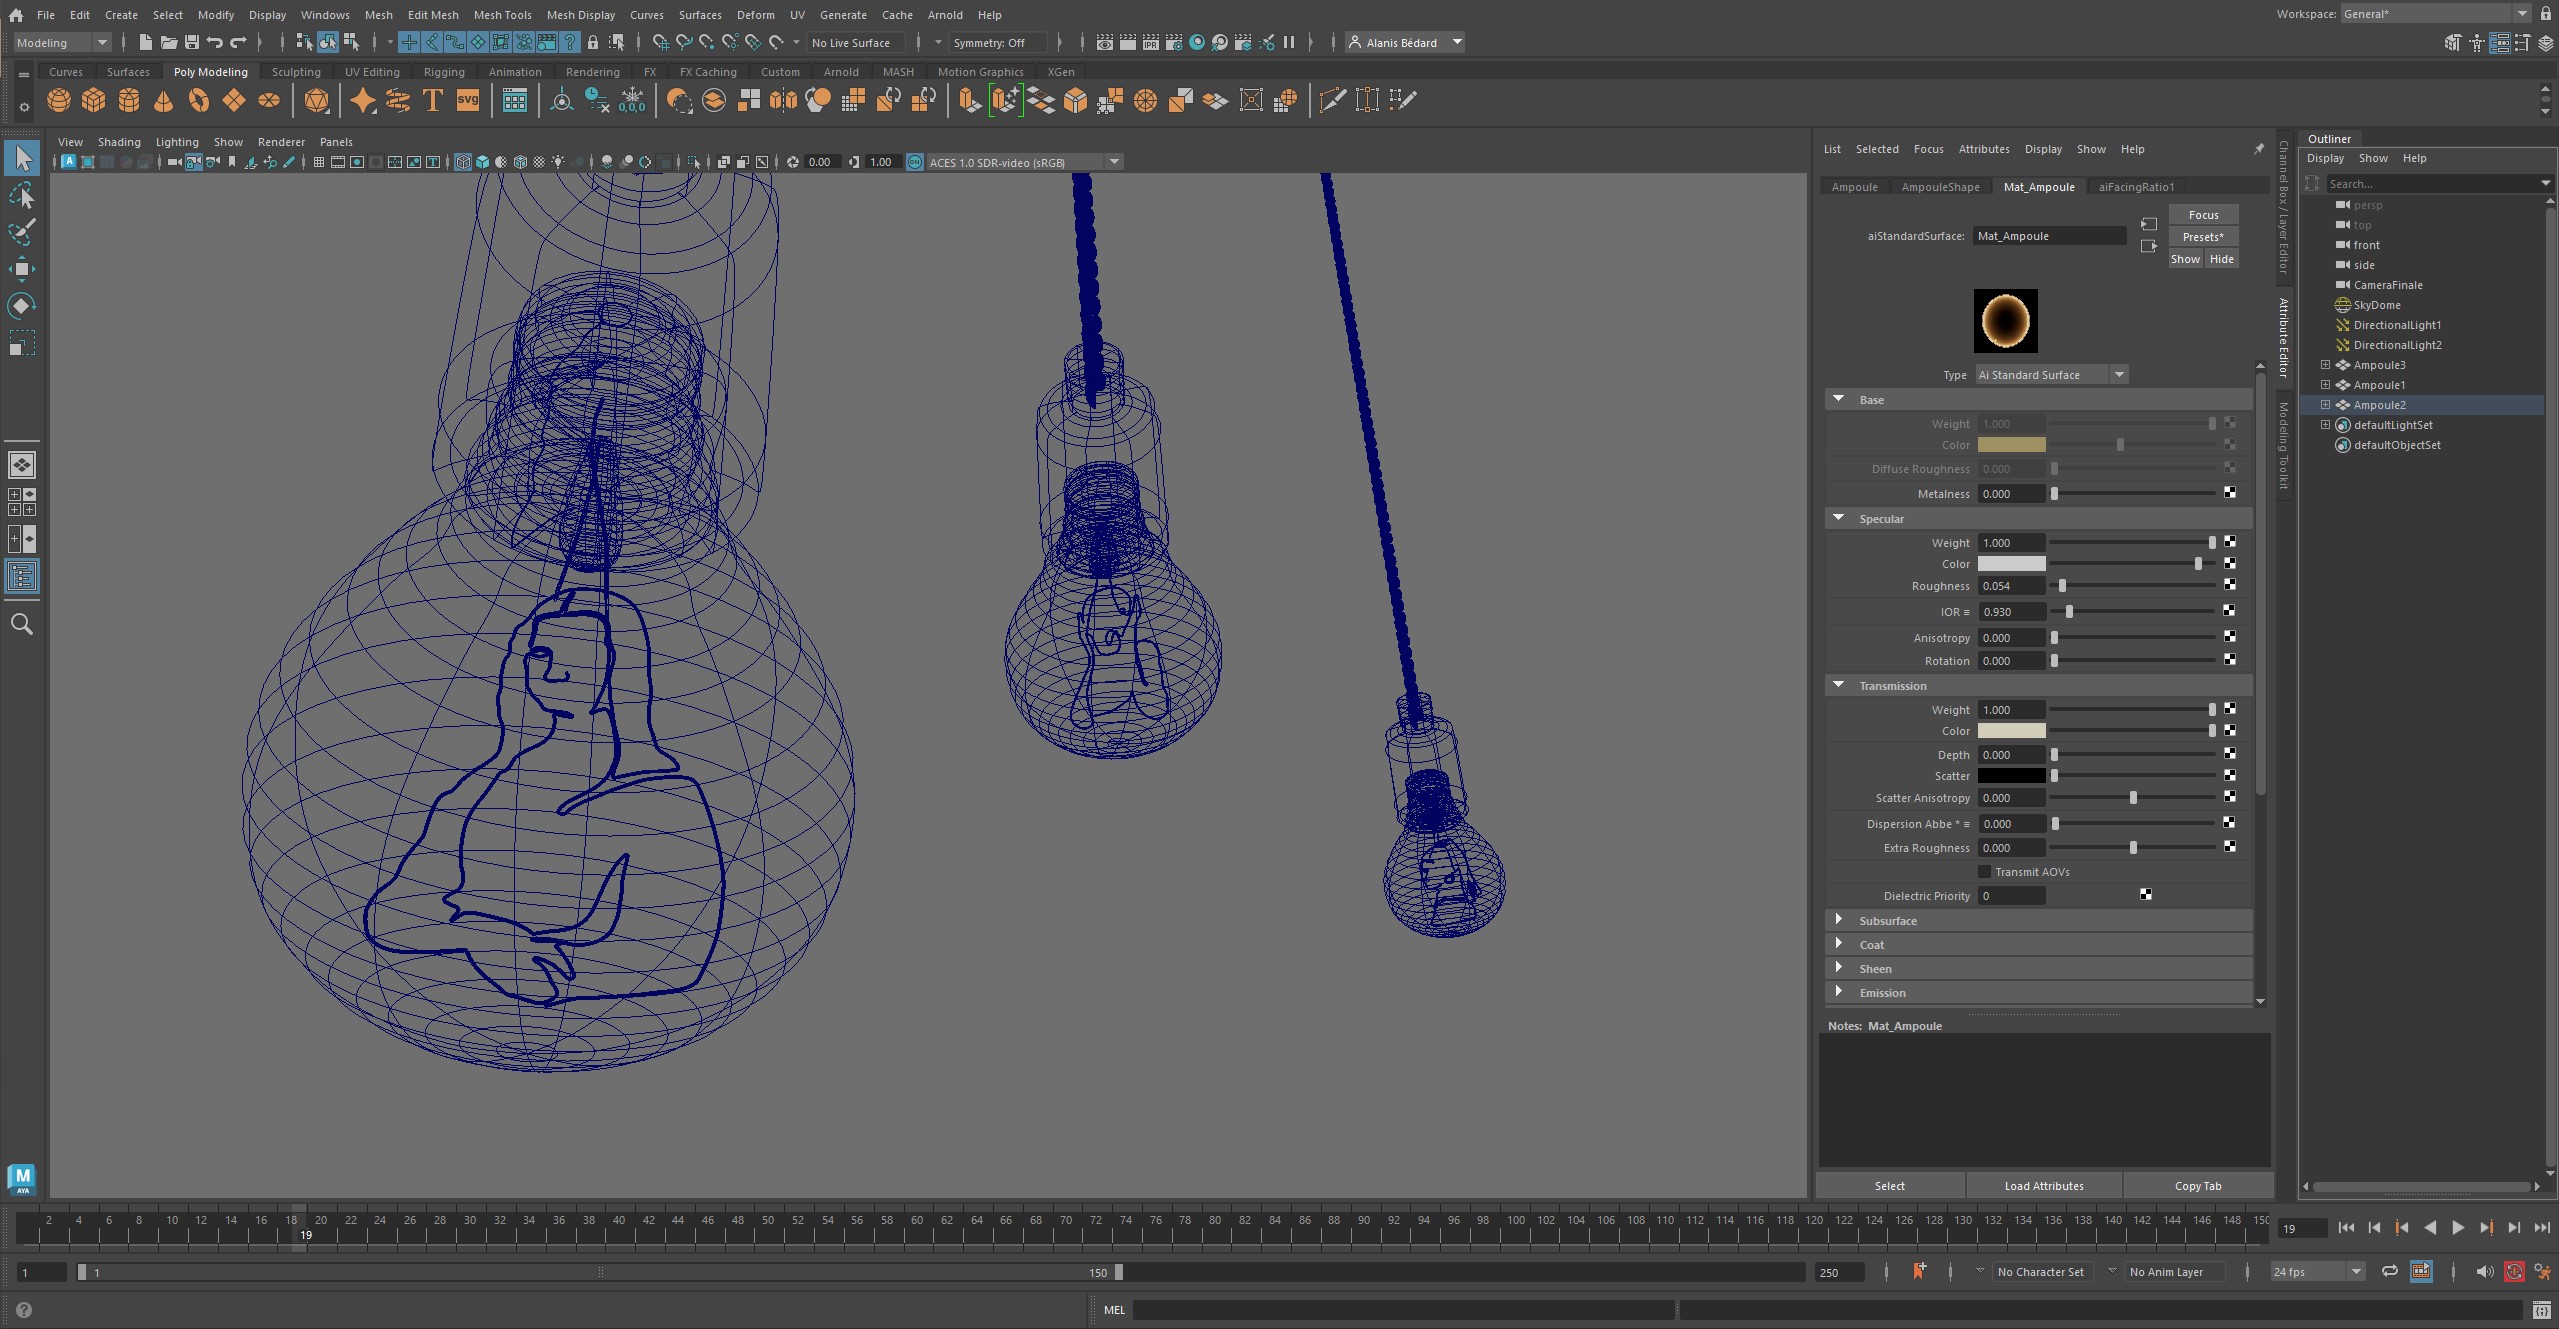Image resolution: width=2559 pixels, height=1329 pixels.
Task: Toggle the workspace lock icon
Action: pyautogui.click(x=2546, y=14)
